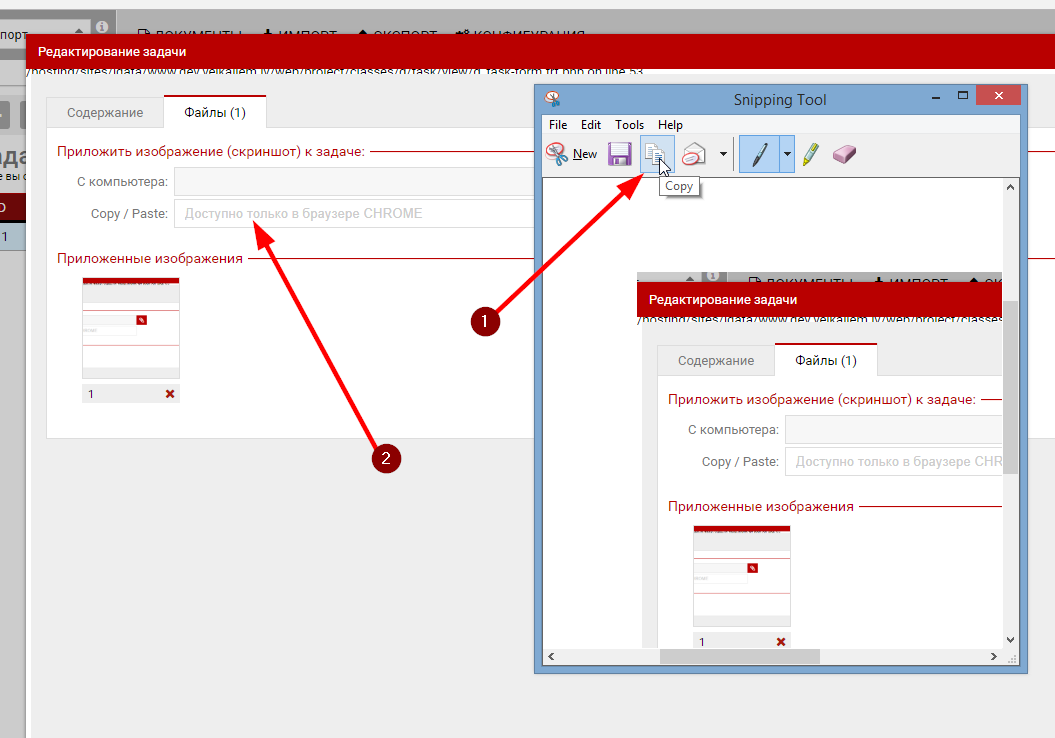Open the attached image thumbnail in browser page
Screen dimensions: 1055x738
(x=131, y=328)
